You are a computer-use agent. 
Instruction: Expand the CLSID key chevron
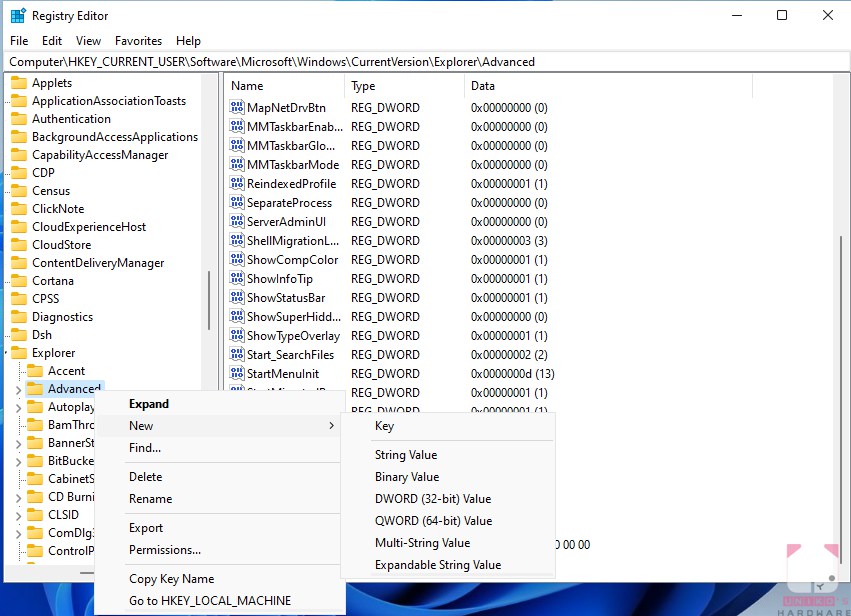[x=18, y=516]
